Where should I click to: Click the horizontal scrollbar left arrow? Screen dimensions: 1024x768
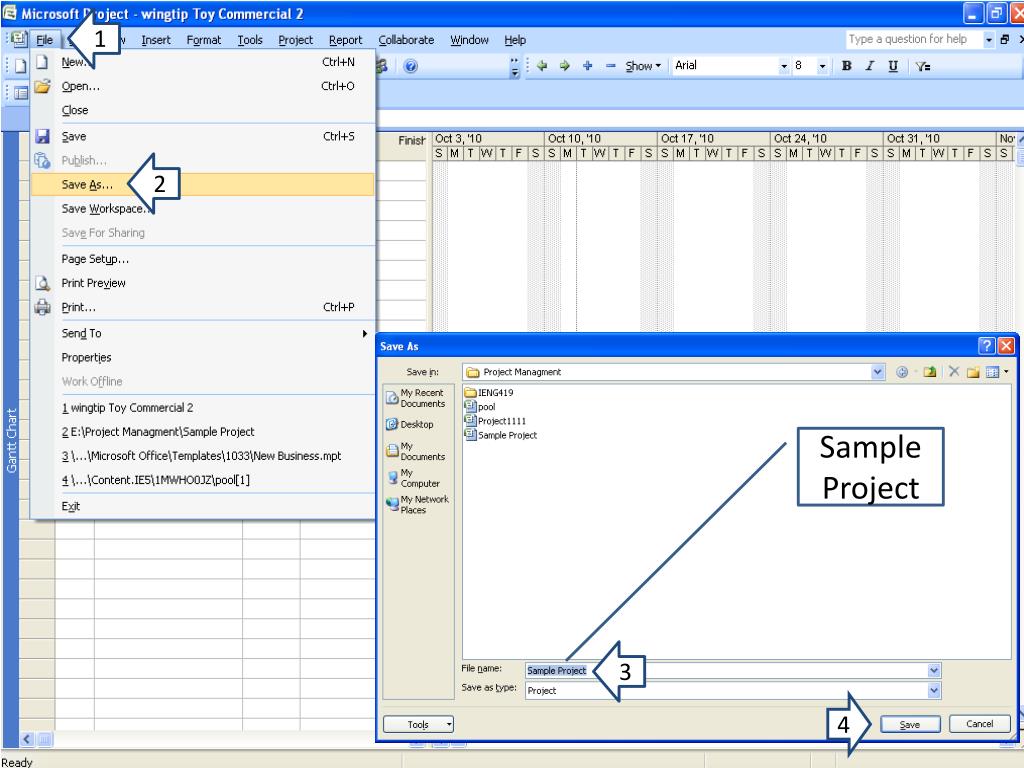tap(27, 739)
